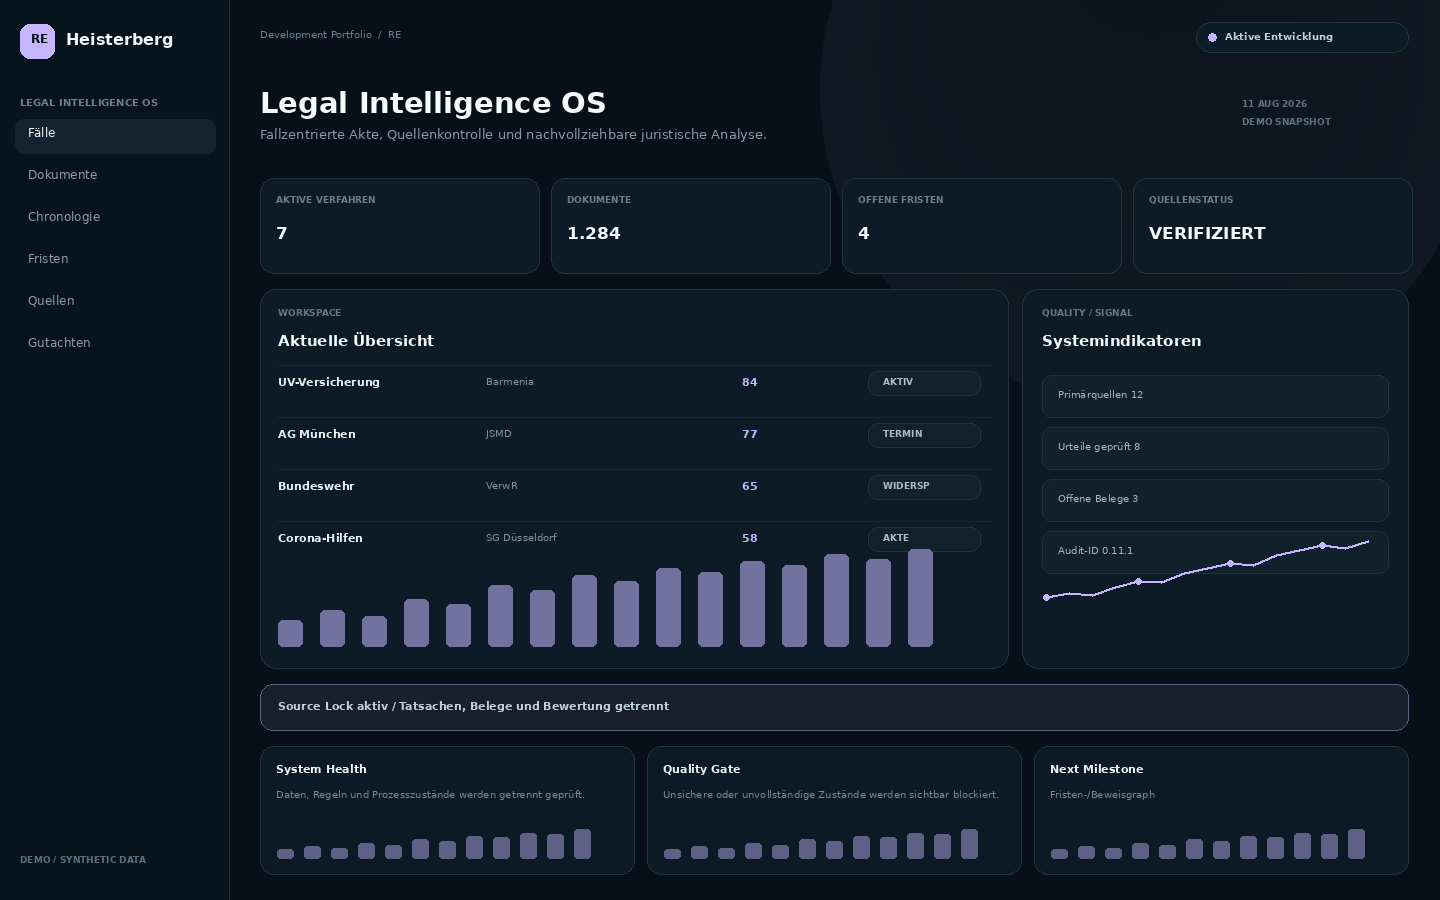Click the Development Portfolio breadcrumb
Image resolution: width=1440 pixels, height=900 pixels.
316,35
